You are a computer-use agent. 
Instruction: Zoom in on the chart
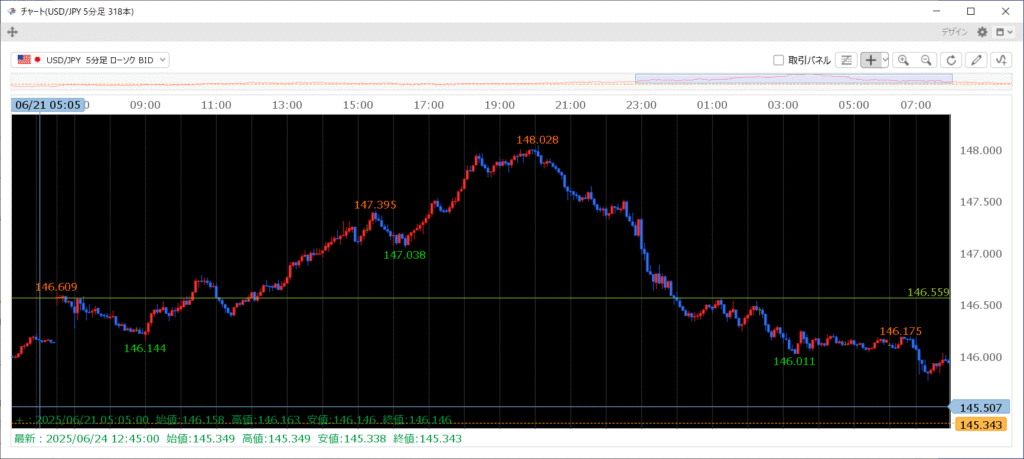903,60
